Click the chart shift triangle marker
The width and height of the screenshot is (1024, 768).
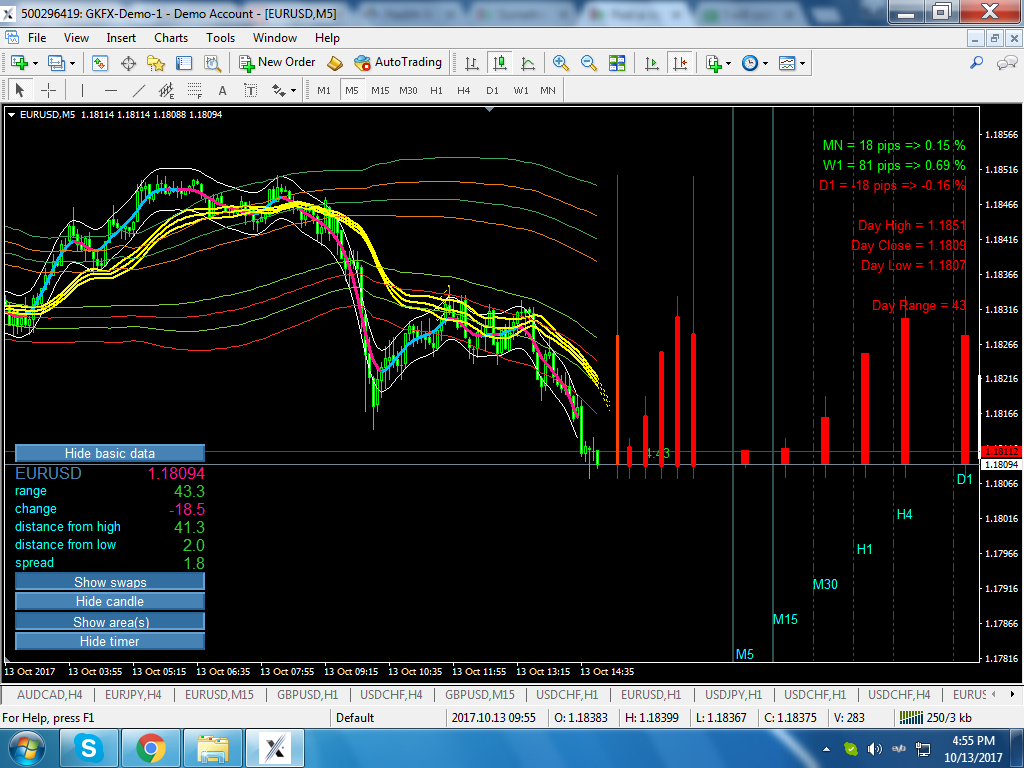pos(489,110)
